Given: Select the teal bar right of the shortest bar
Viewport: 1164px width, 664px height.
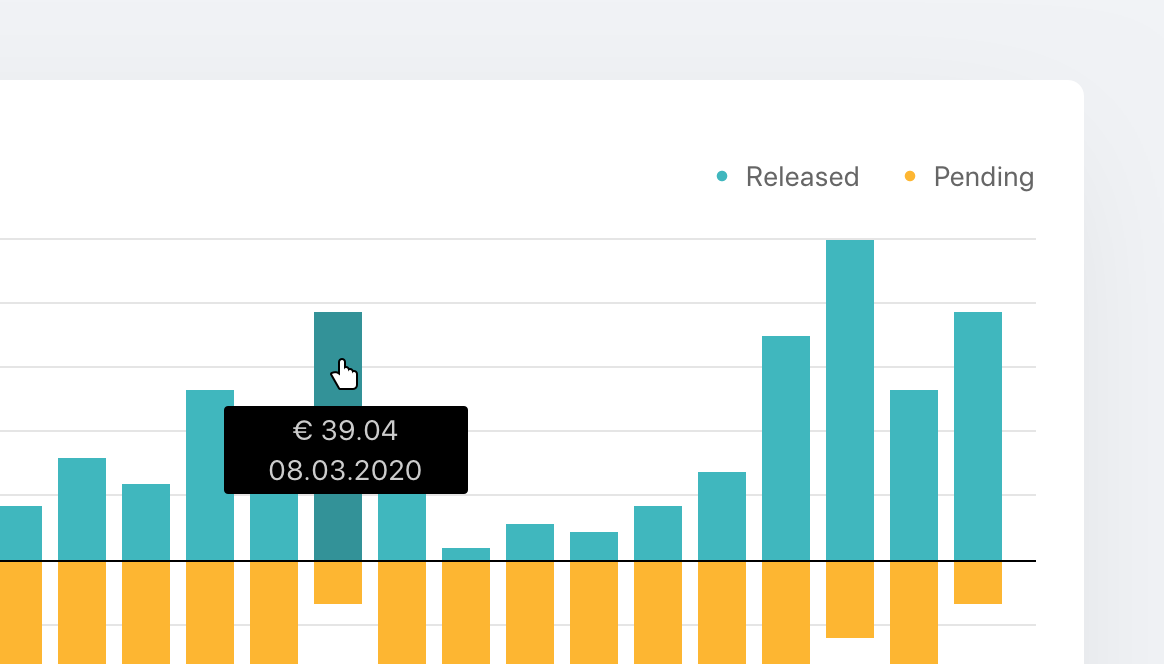Looking at the screenshot, I should coord(530,542).
